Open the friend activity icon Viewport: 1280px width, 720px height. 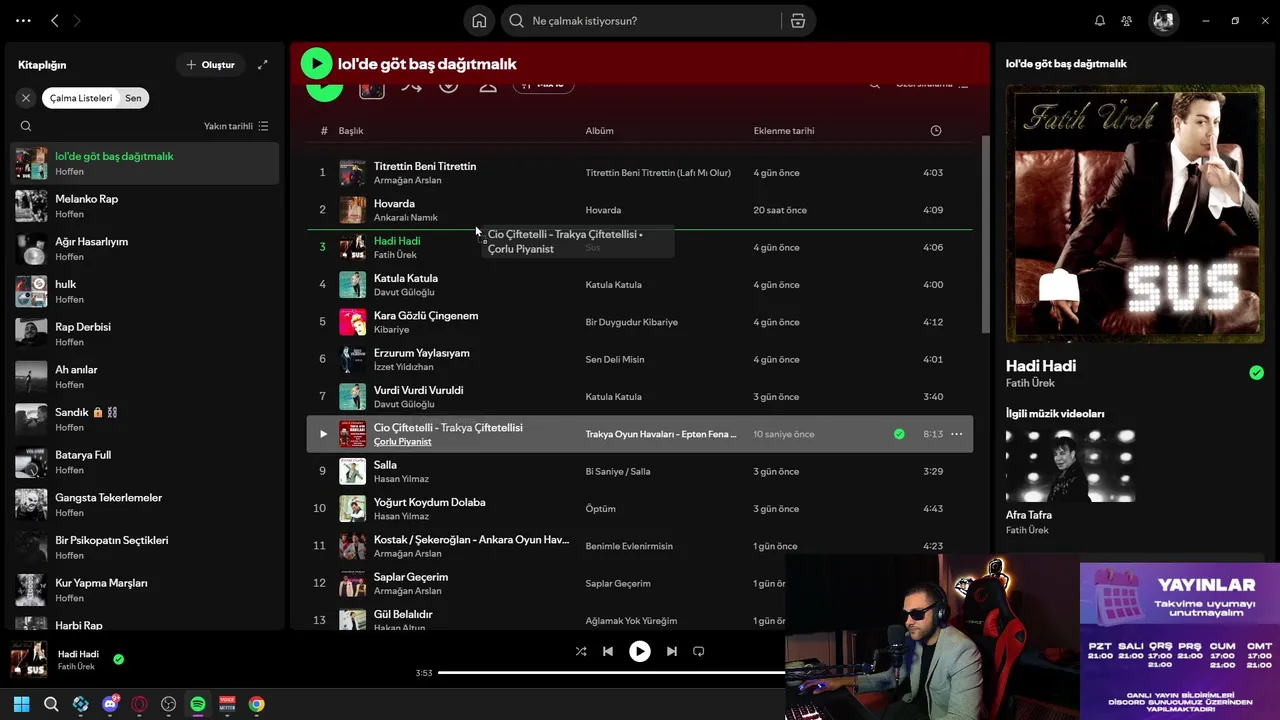[1127, 21]
